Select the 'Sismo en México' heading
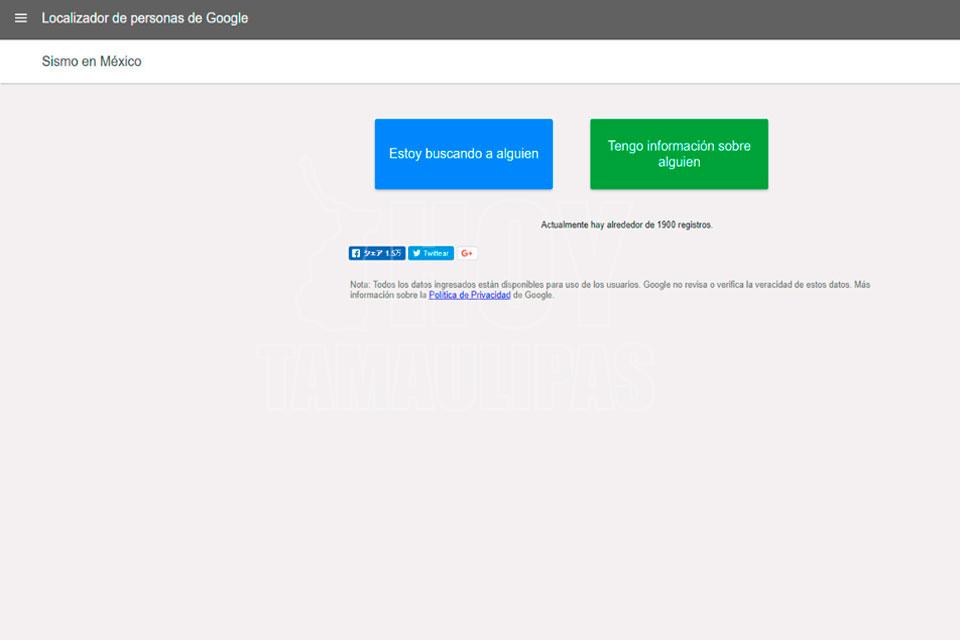Screen dimensions: 960x640 (92, 61)
